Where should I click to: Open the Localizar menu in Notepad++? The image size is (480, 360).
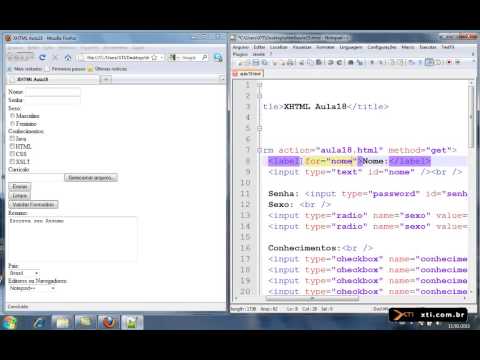pos(278,47)
